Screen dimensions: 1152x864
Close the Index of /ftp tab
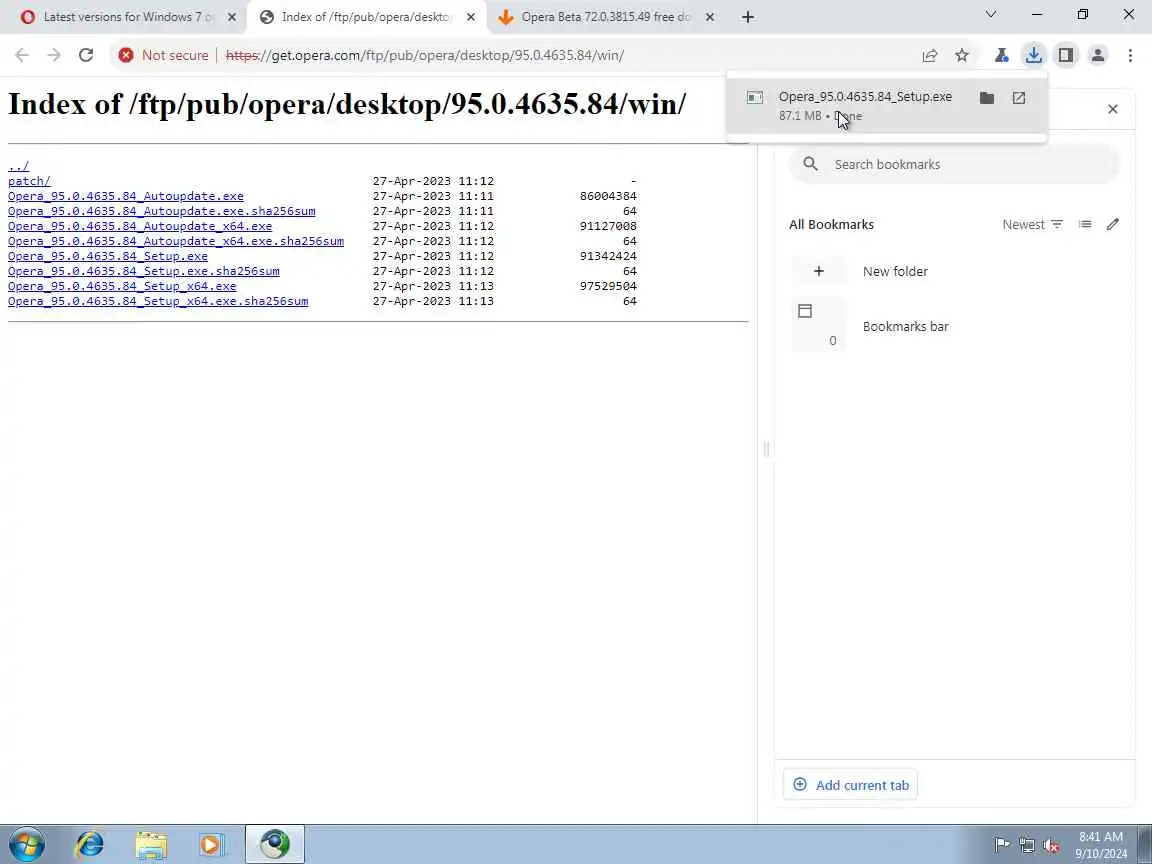tap(471, 17)
